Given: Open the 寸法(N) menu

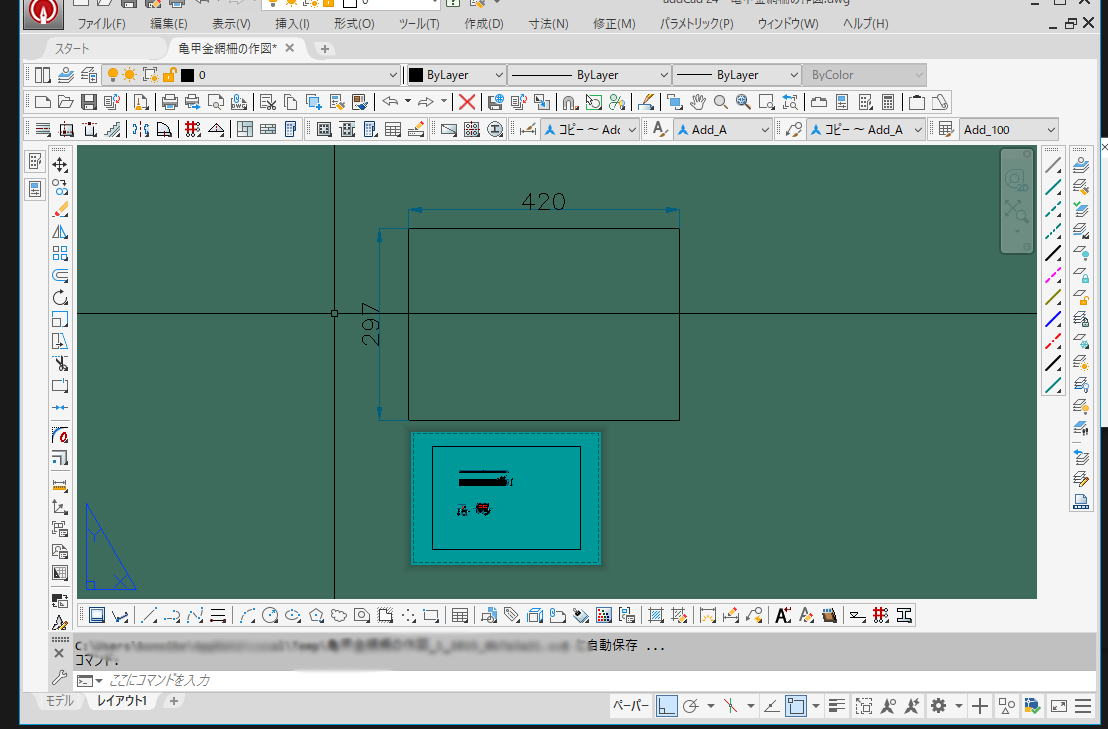Looking at the screenshot, I should click(548, 23).
